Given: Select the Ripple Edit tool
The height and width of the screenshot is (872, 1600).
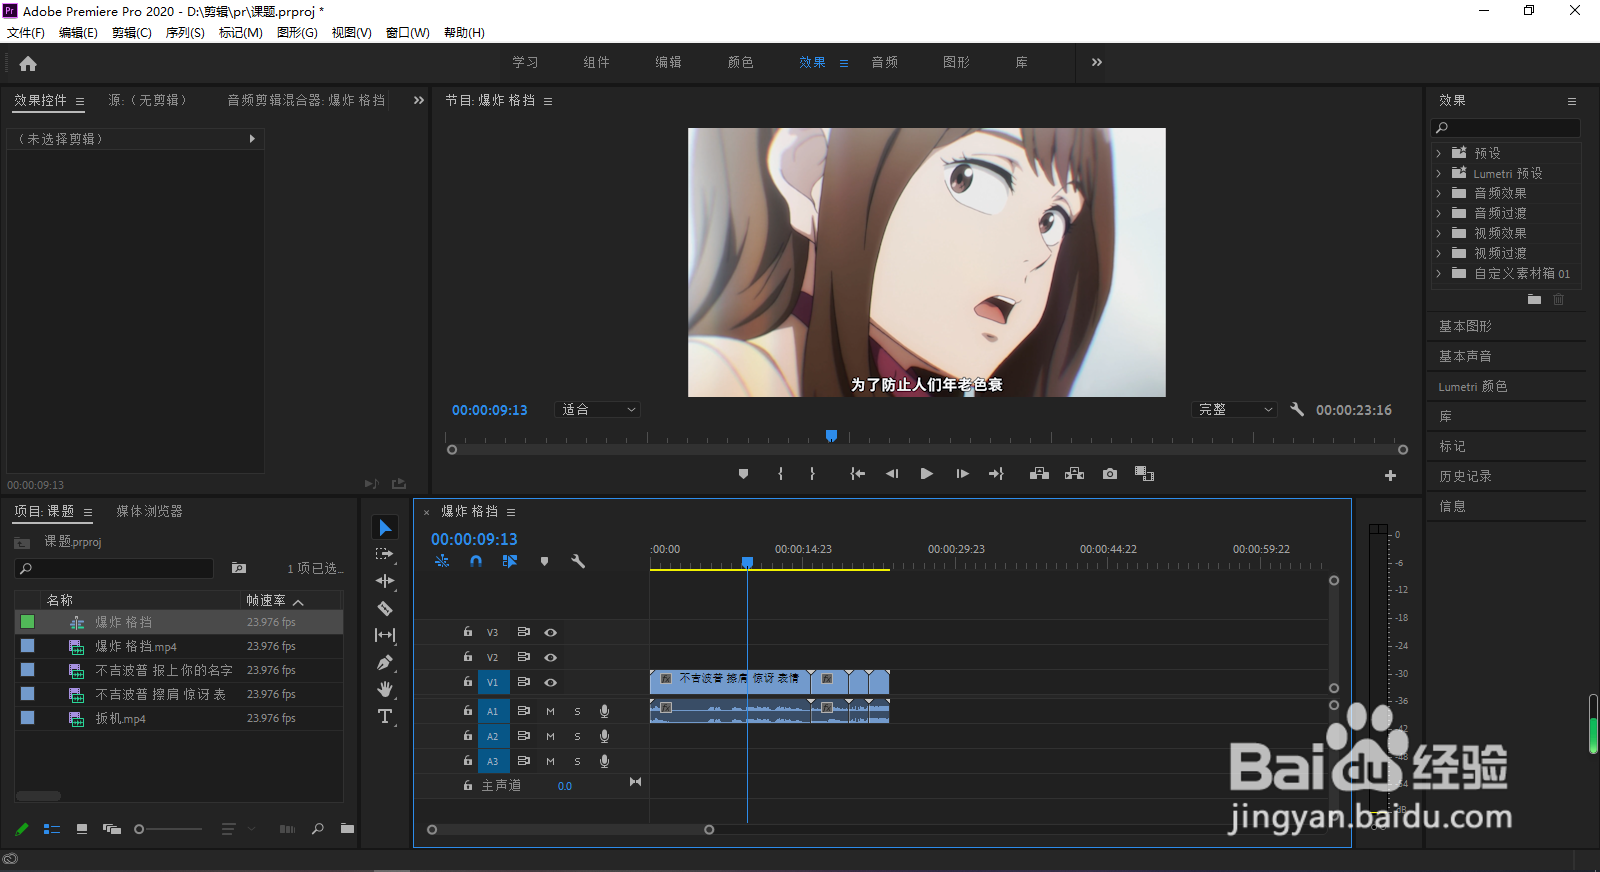Looking at the screenshot, I should tap(385, 581).
